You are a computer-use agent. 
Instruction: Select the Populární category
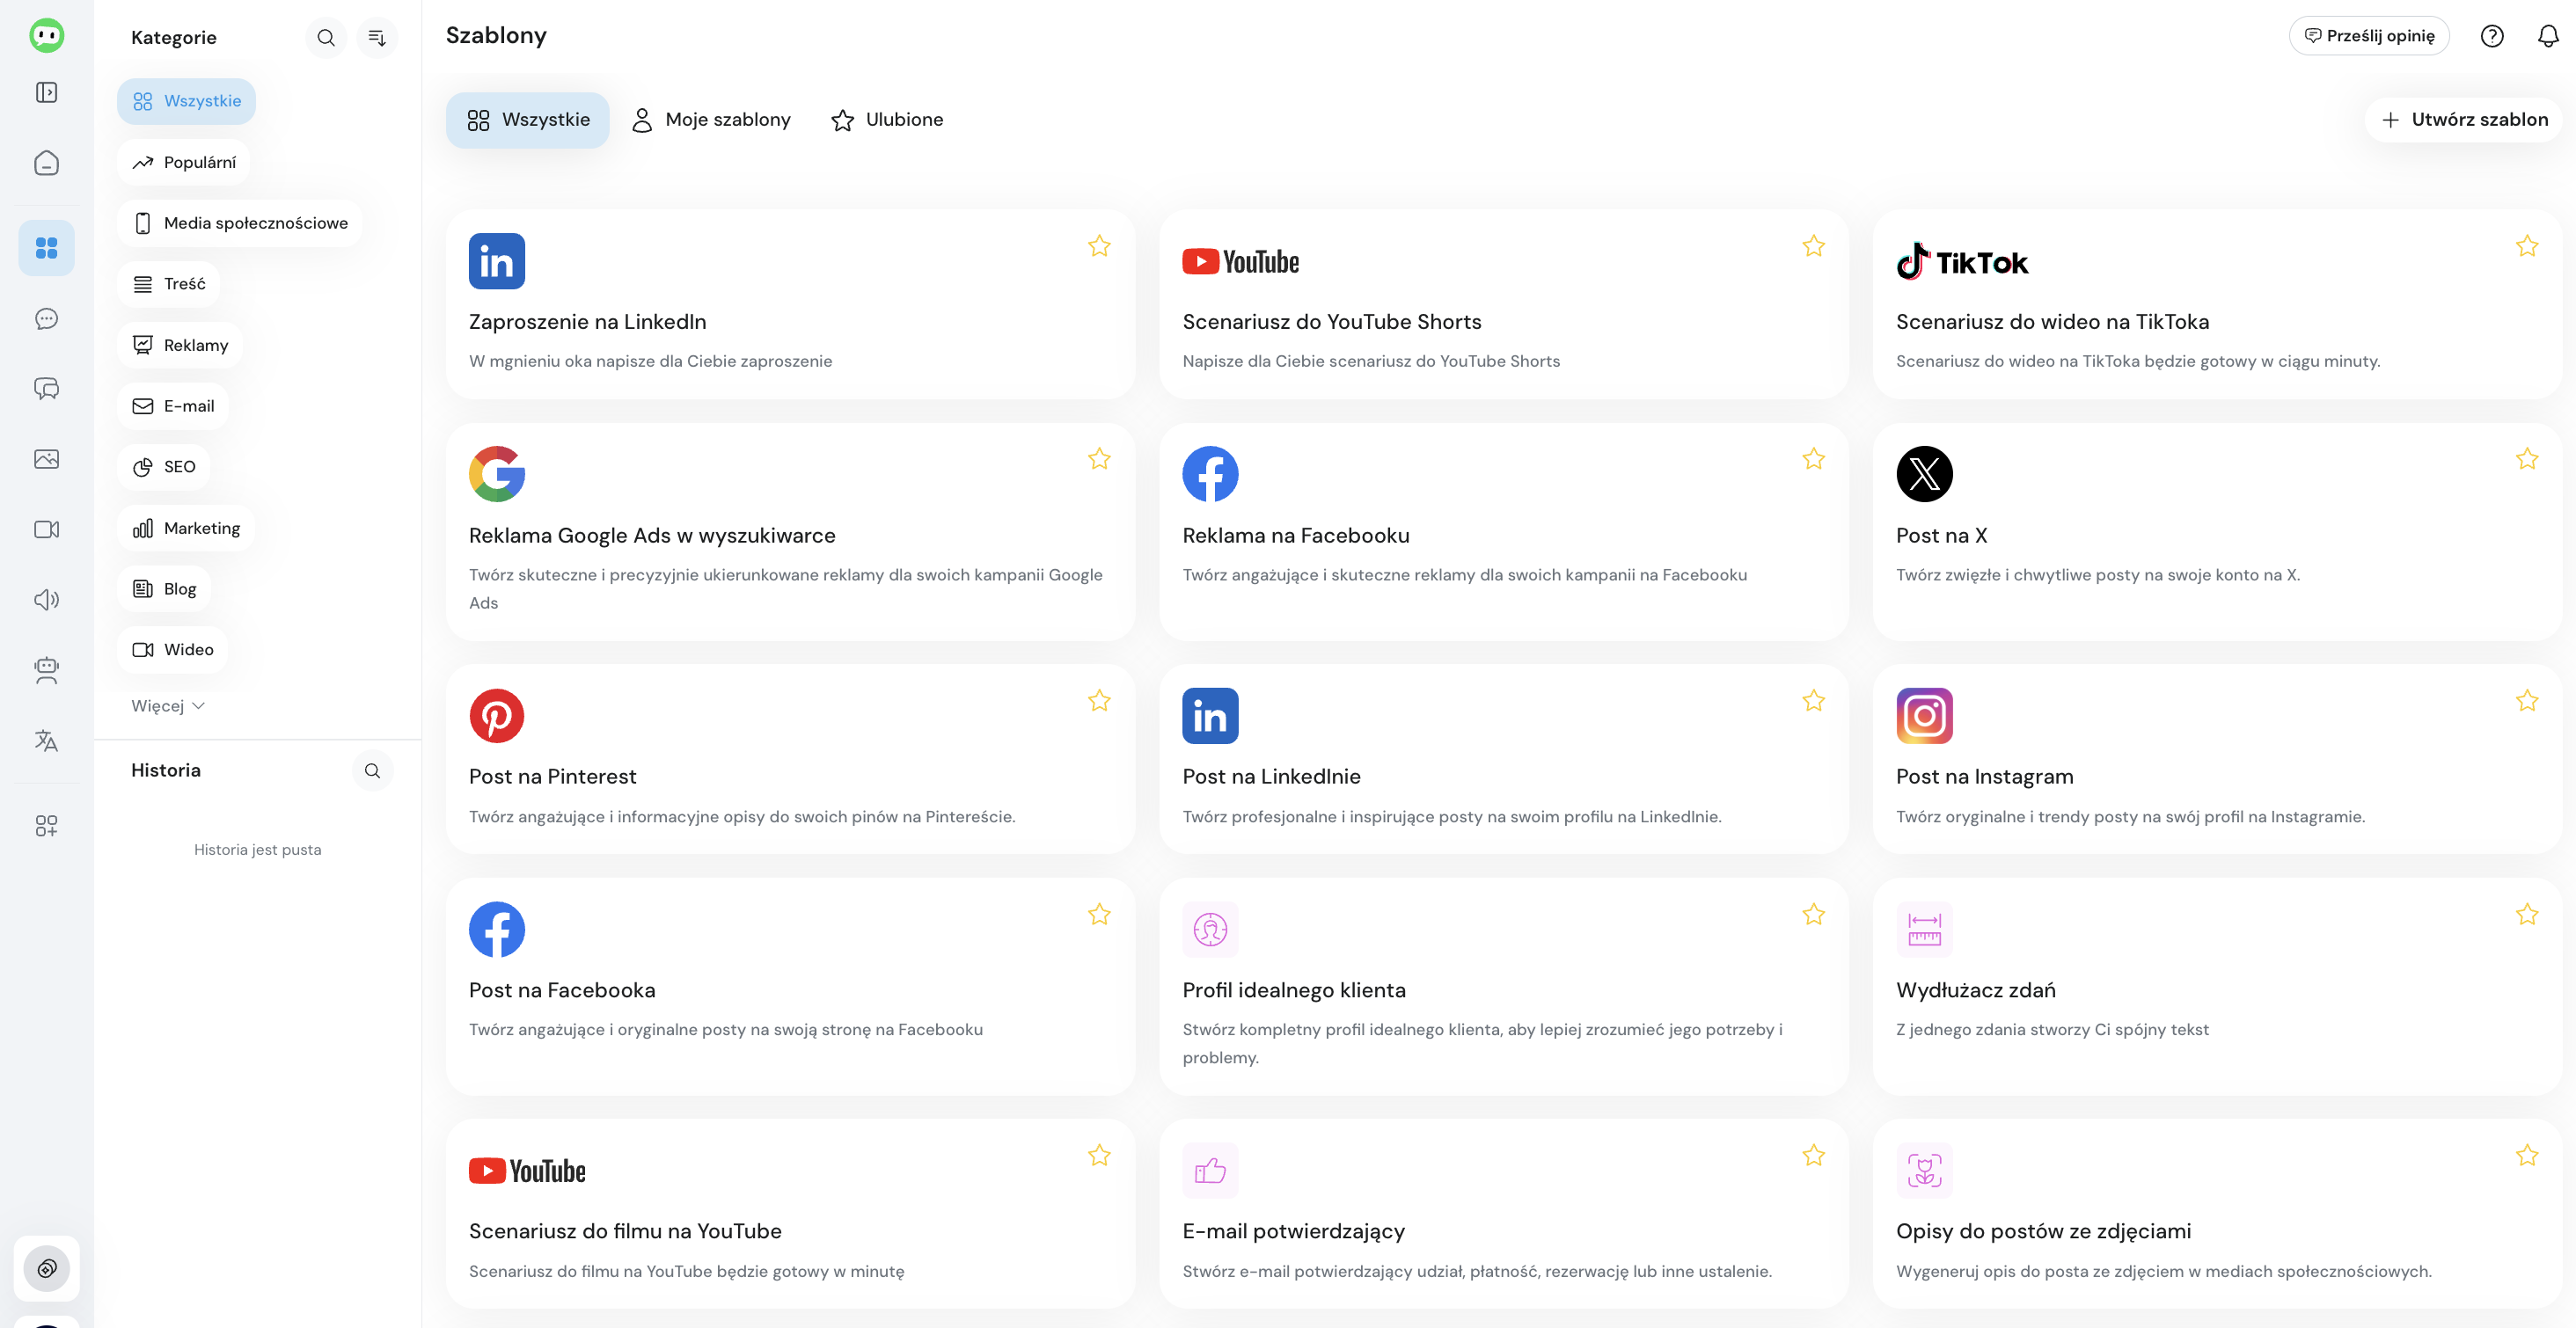click(x=184, y=163)
